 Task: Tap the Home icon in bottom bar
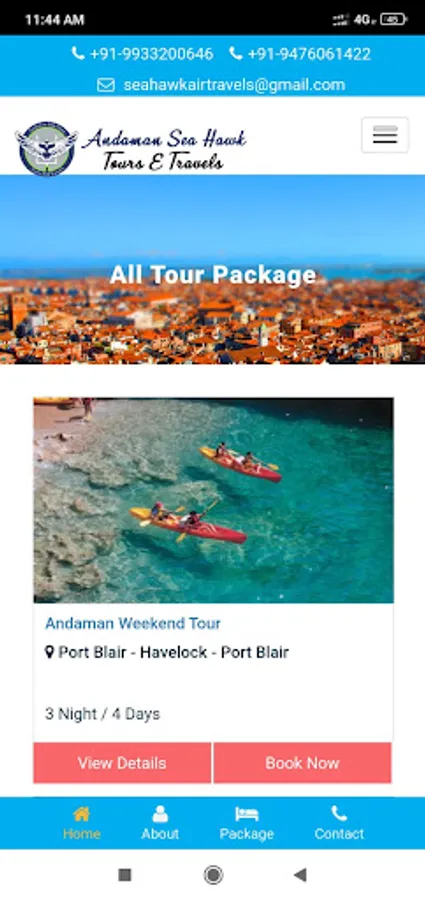point(82,813)
